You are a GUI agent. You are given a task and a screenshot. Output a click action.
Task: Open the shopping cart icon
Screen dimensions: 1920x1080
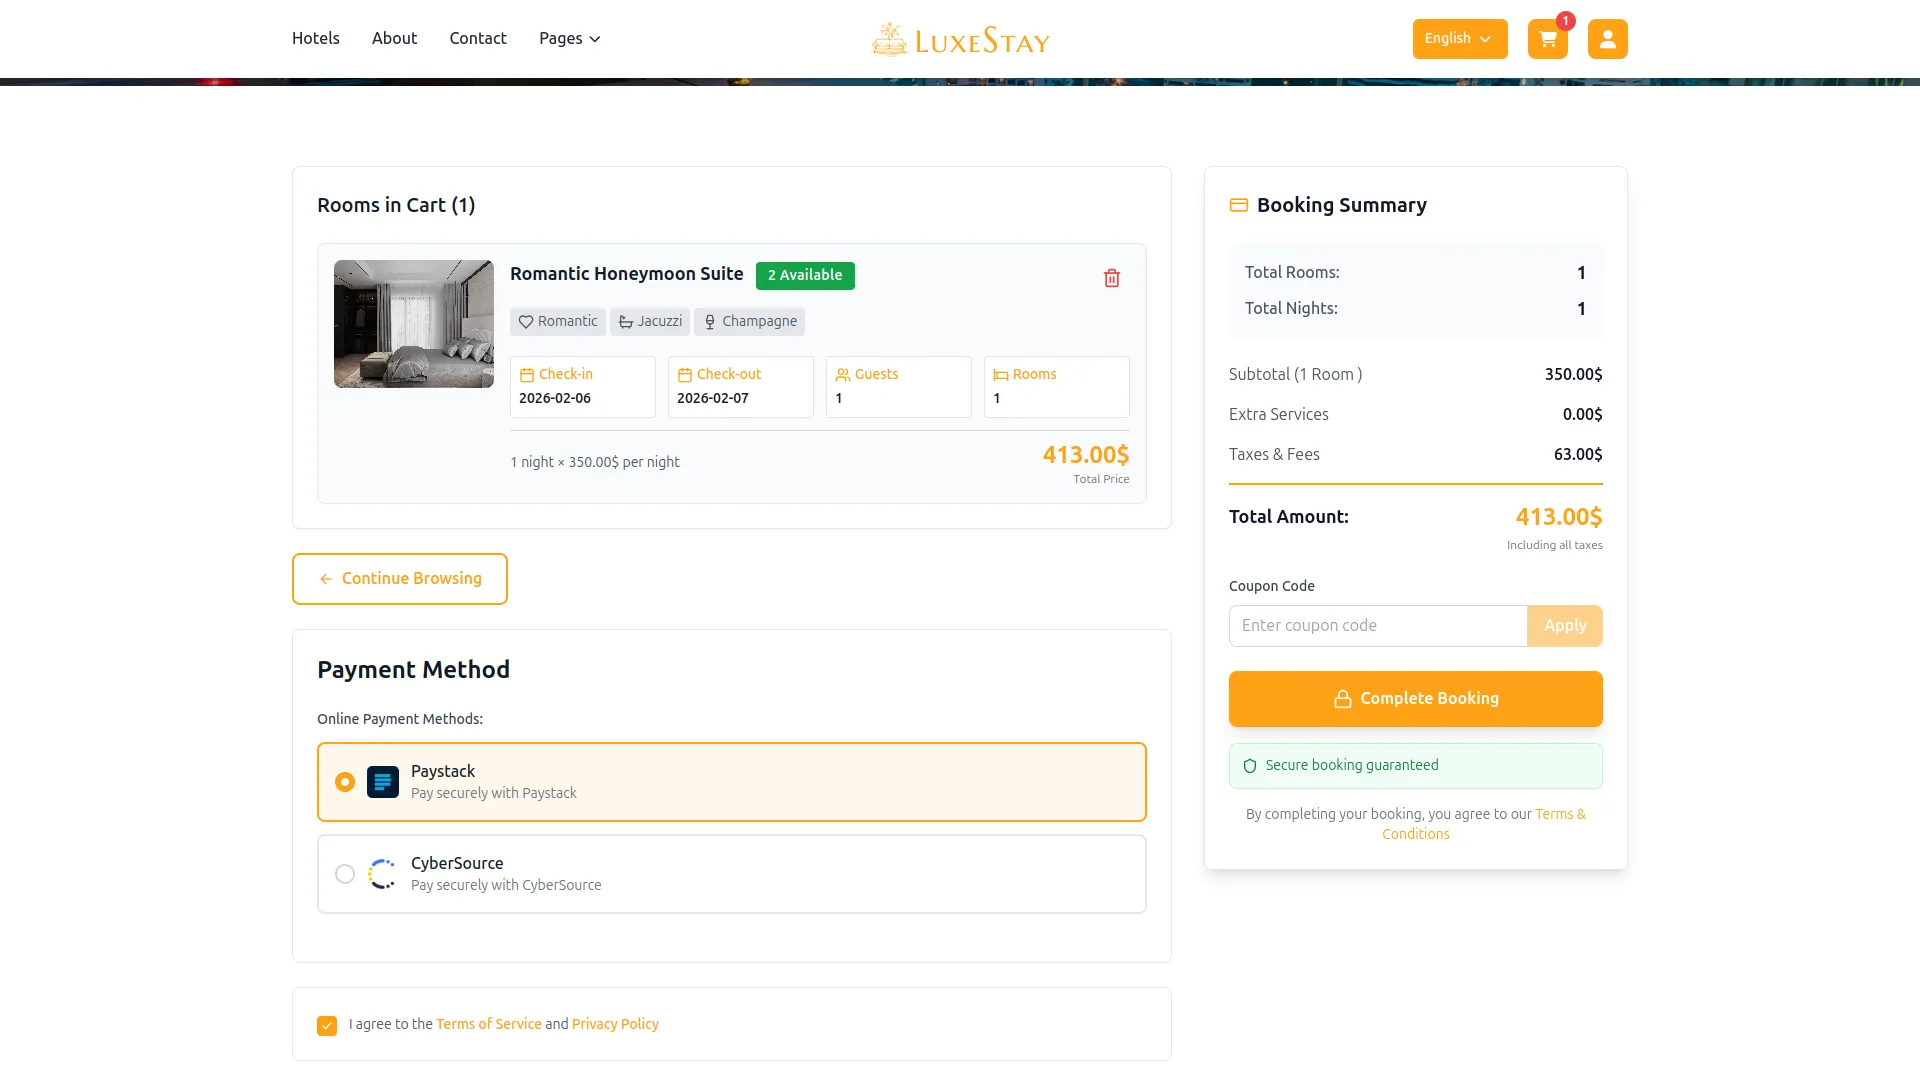click(x=1546, y=38)
